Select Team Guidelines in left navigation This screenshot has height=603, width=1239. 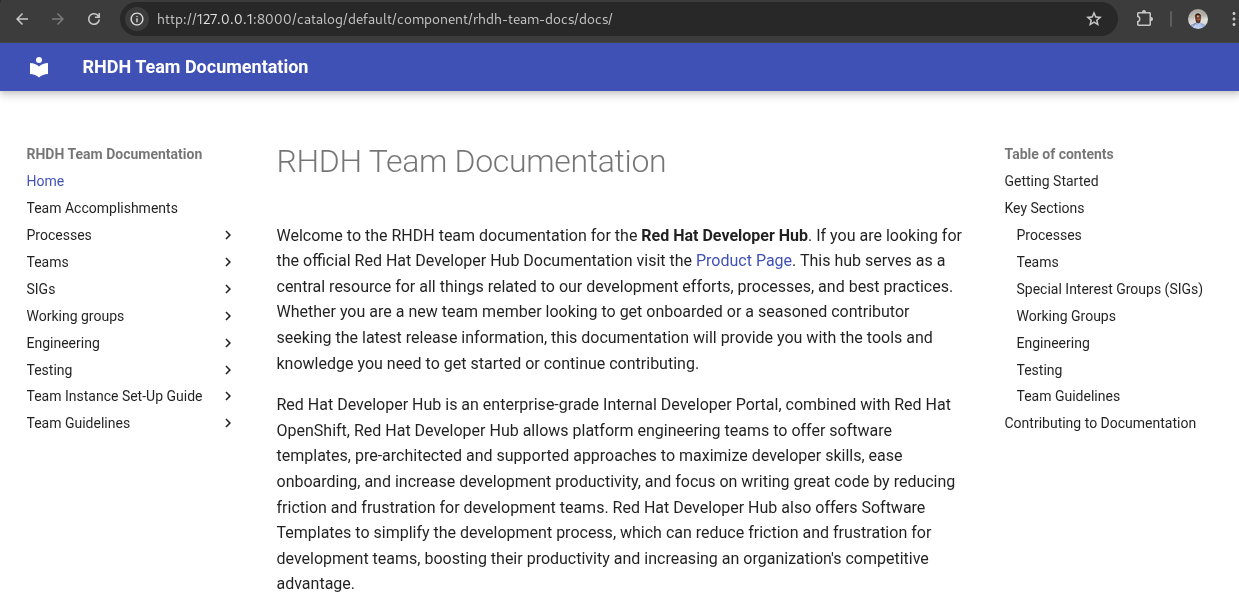click(78, 423)
